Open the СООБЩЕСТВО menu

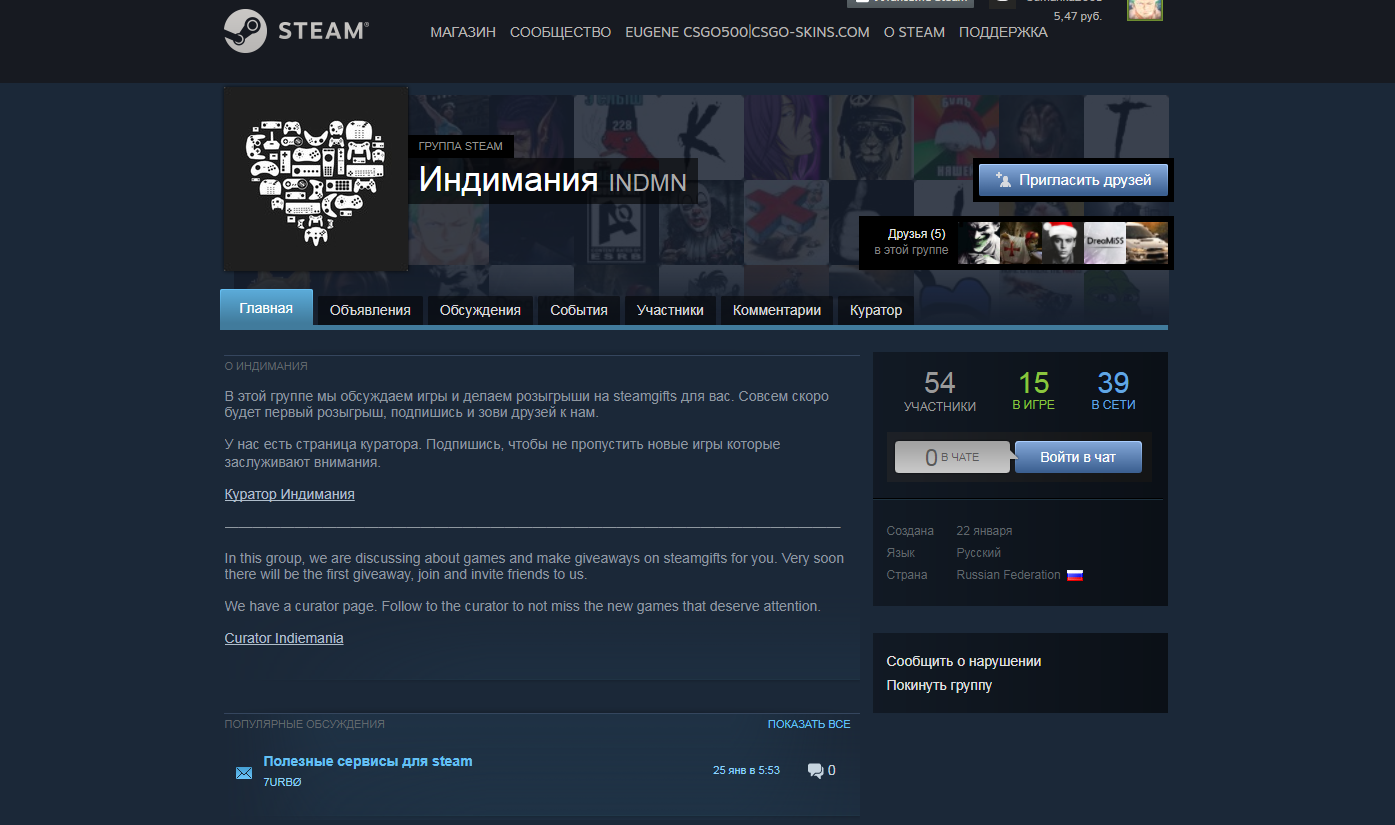click(x=560, y=32)
